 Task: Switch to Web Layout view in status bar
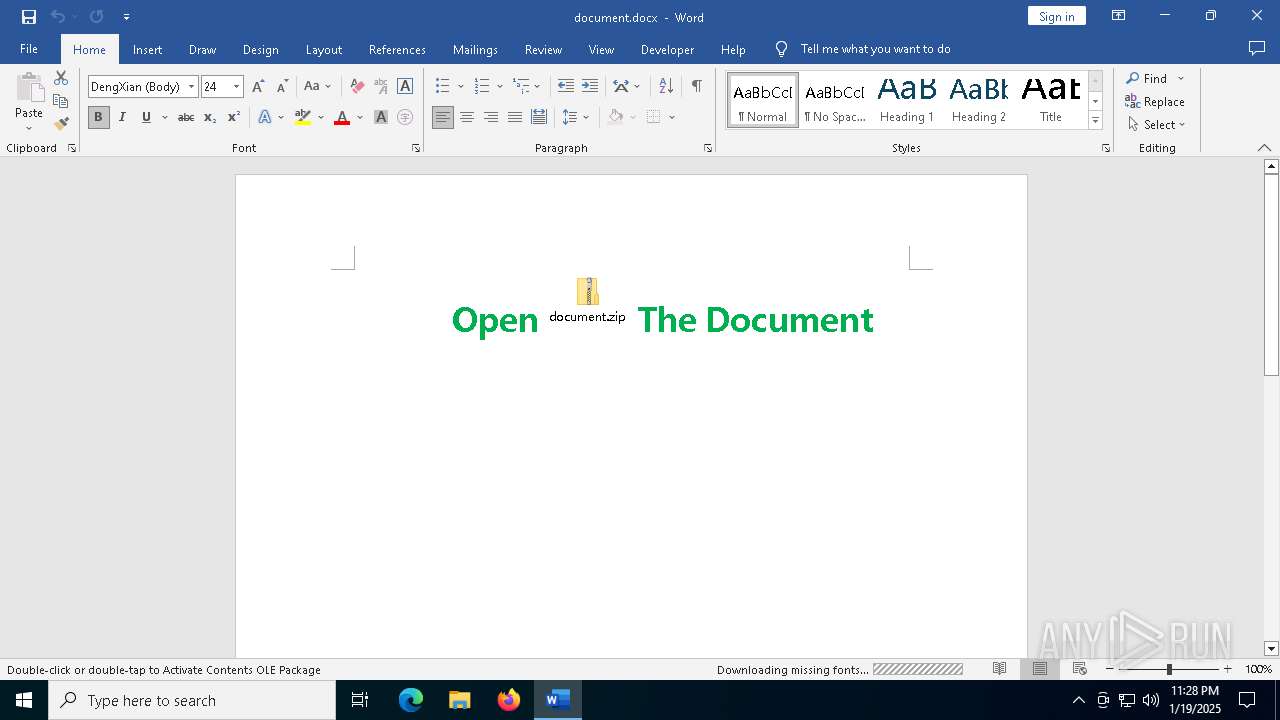click(1080, 669)
